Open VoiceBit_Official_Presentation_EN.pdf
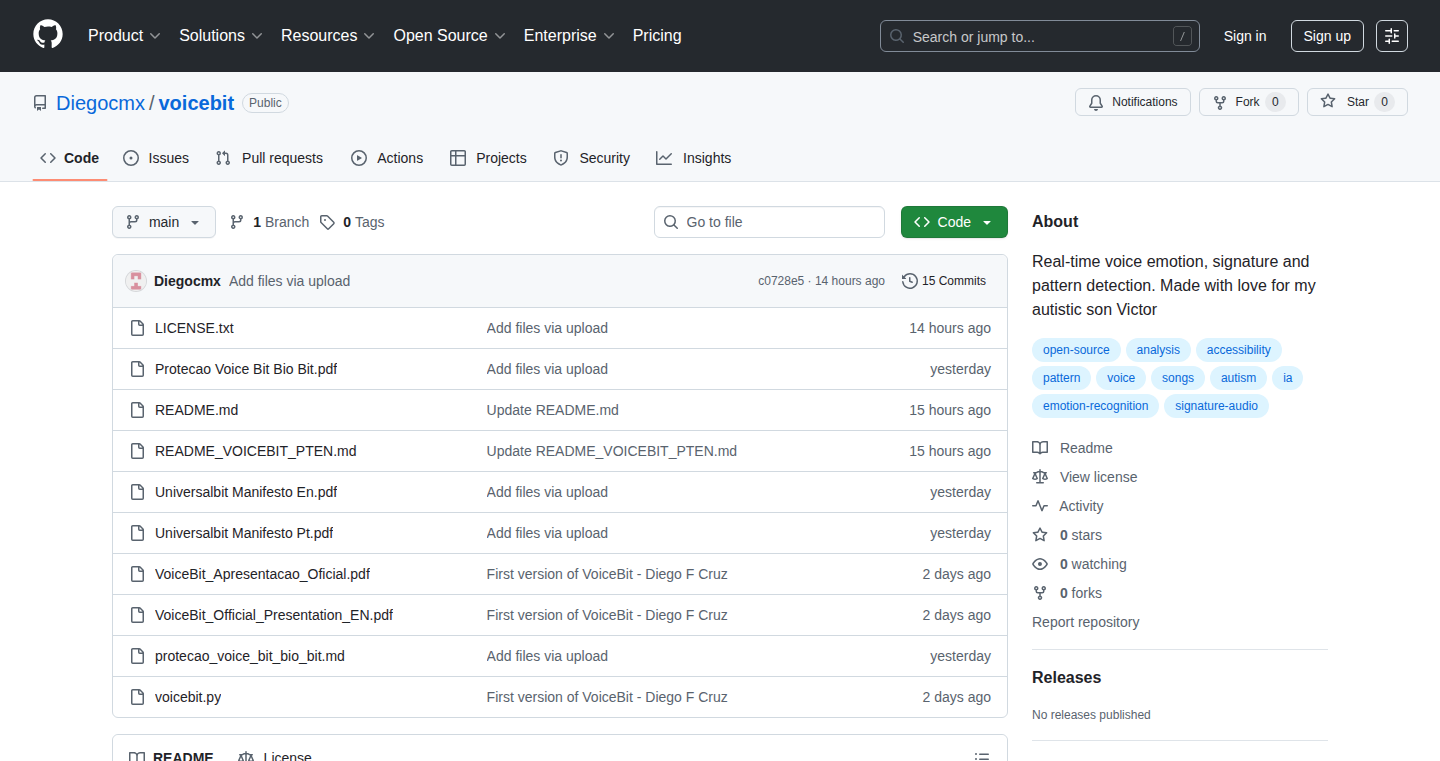 pos(274,615)
